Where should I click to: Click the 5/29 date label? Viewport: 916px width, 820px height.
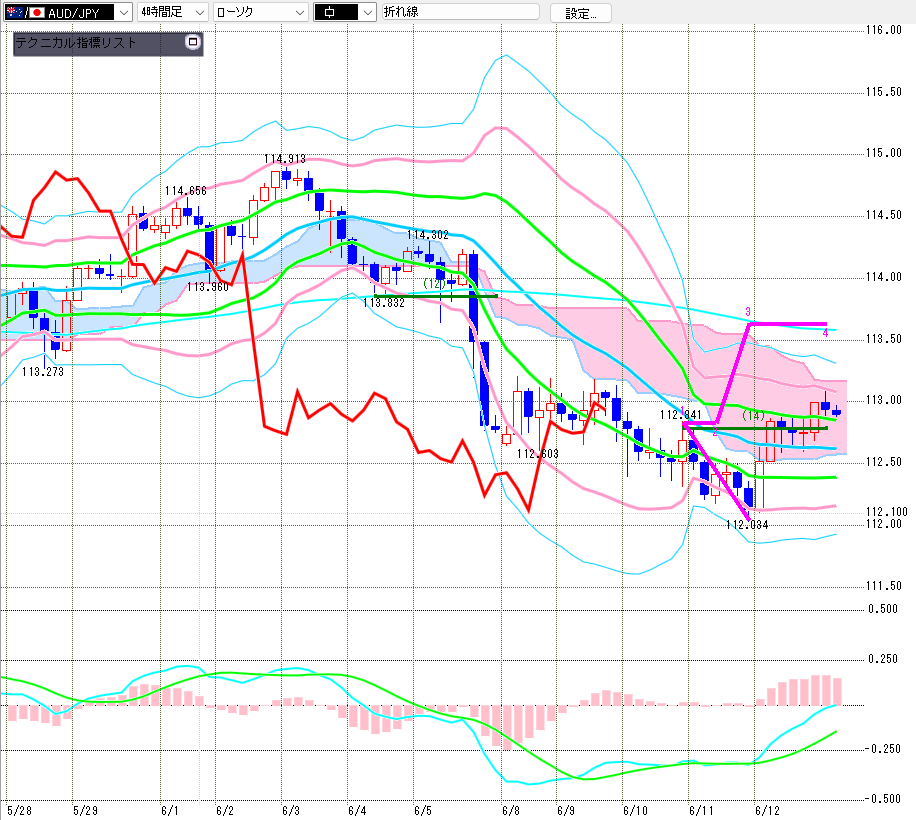[85, 811]
